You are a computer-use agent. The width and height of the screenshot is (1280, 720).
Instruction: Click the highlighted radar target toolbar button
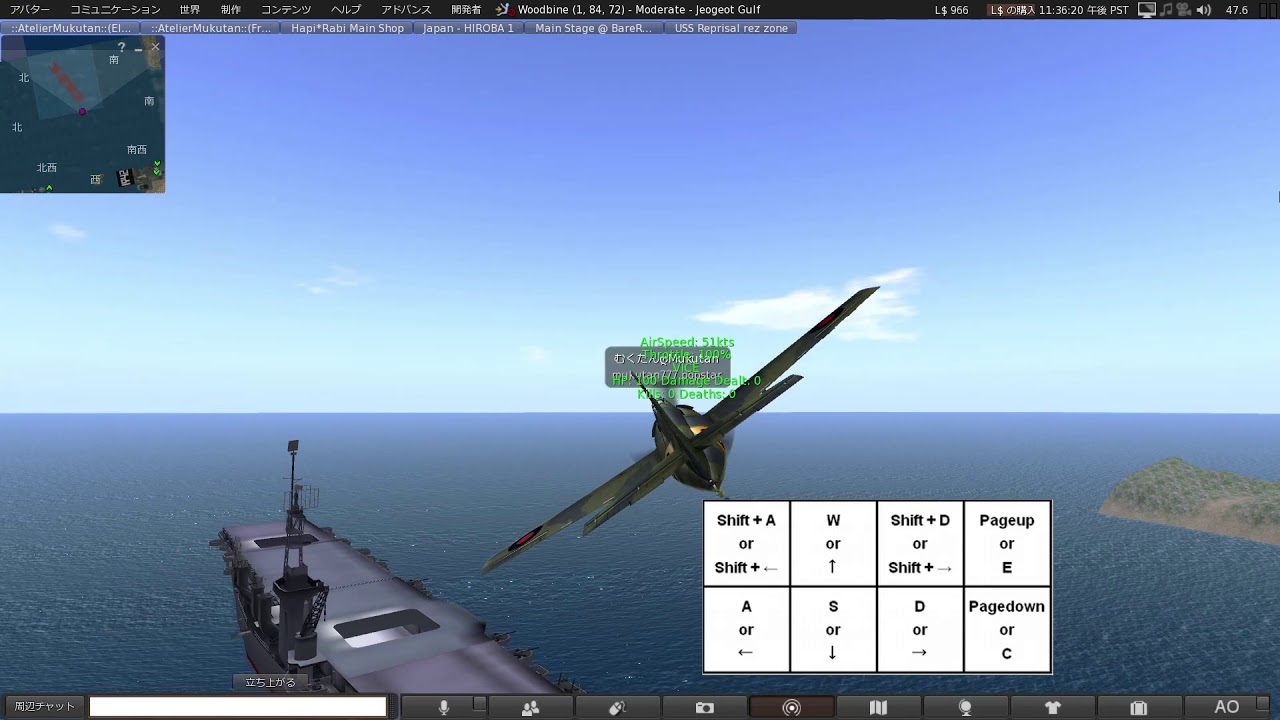[x=791, y=708]
